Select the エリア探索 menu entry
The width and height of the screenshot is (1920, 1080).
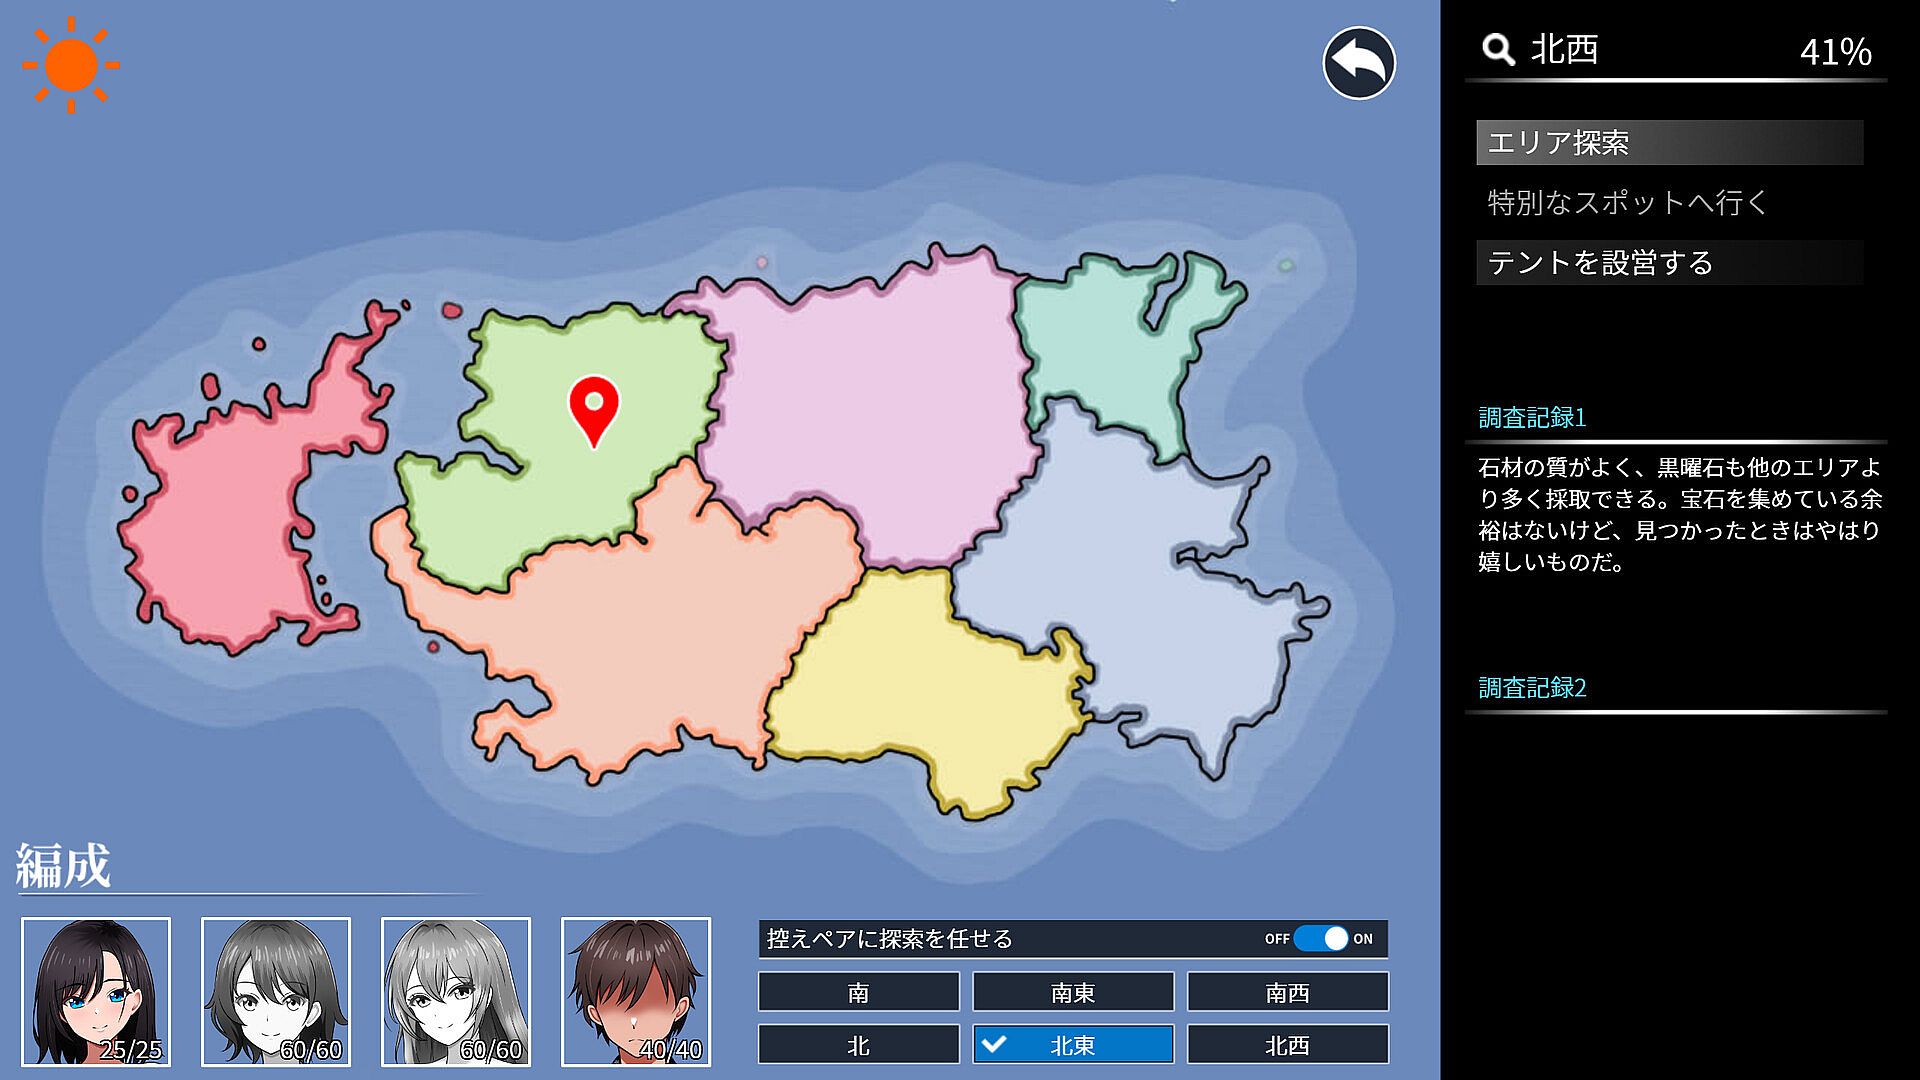1669,143
